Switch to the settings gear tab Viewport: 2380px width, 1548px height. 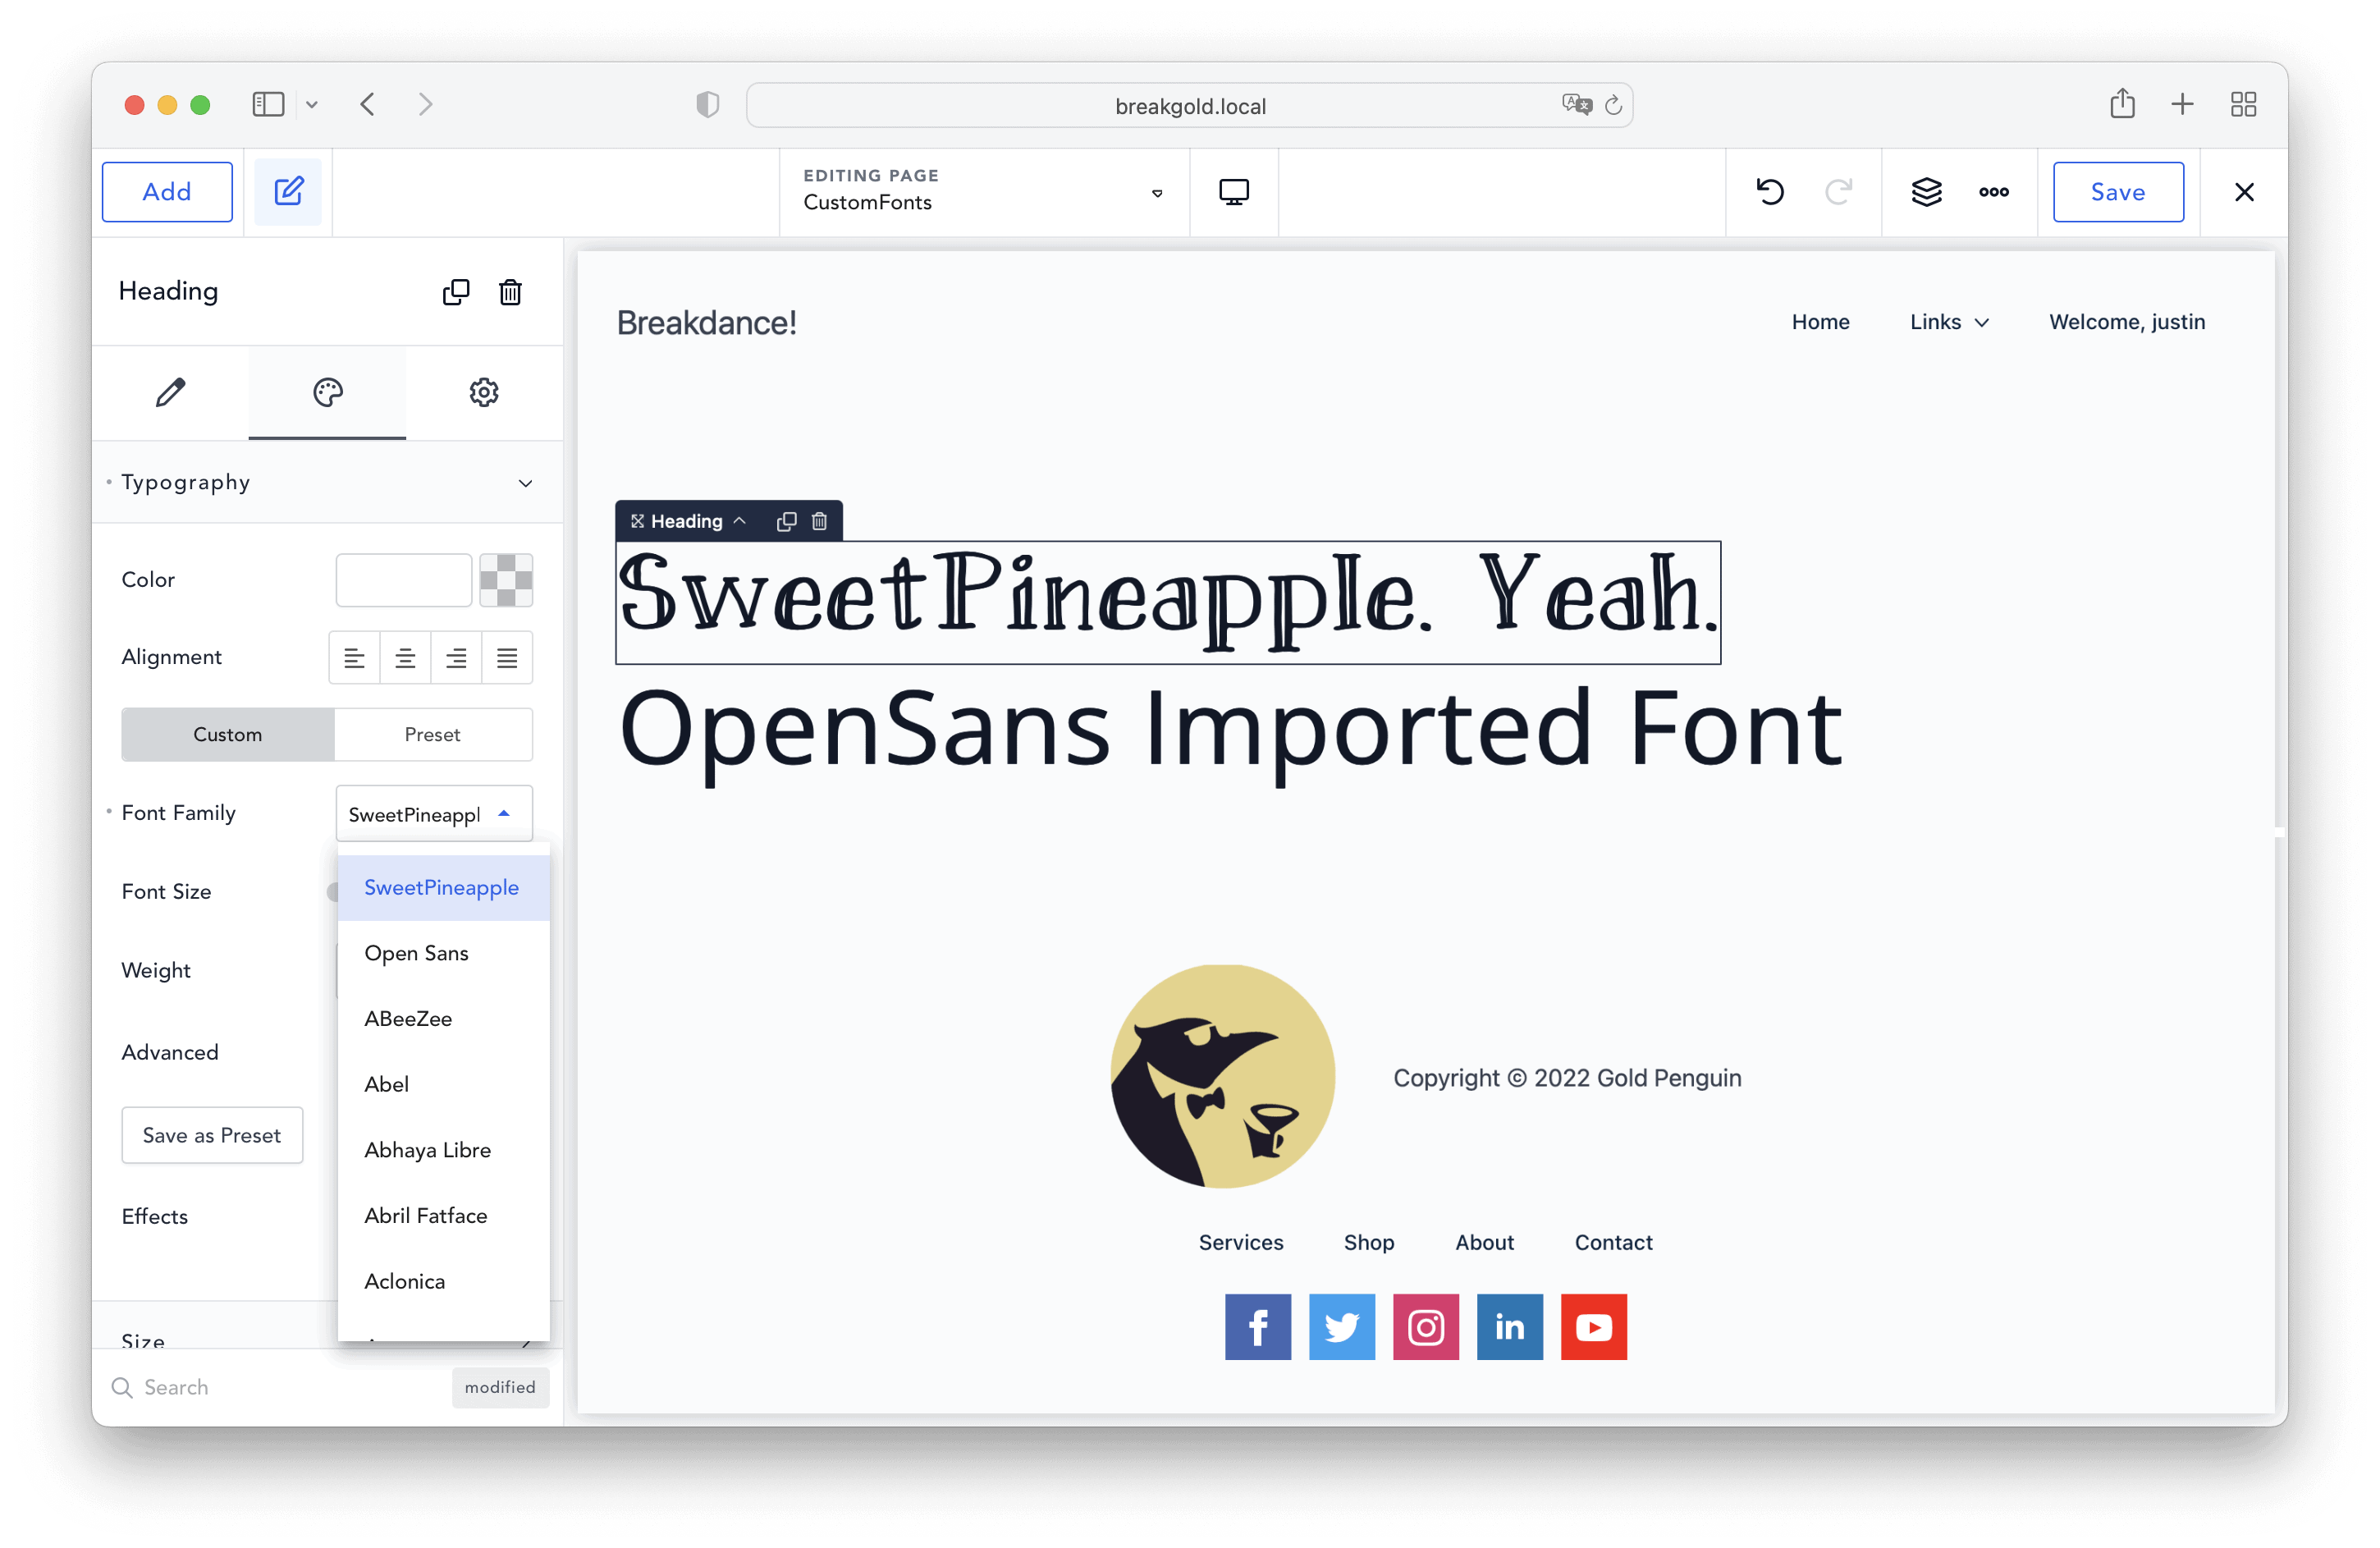tap(484, 392)
